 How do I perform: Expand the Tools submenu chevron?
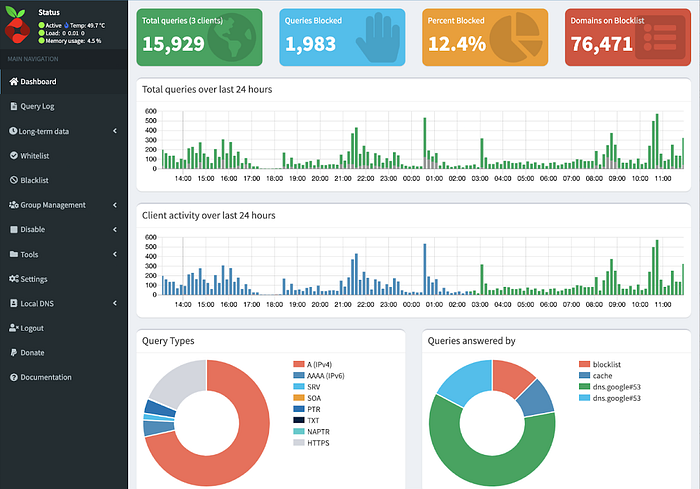[115, 254]
